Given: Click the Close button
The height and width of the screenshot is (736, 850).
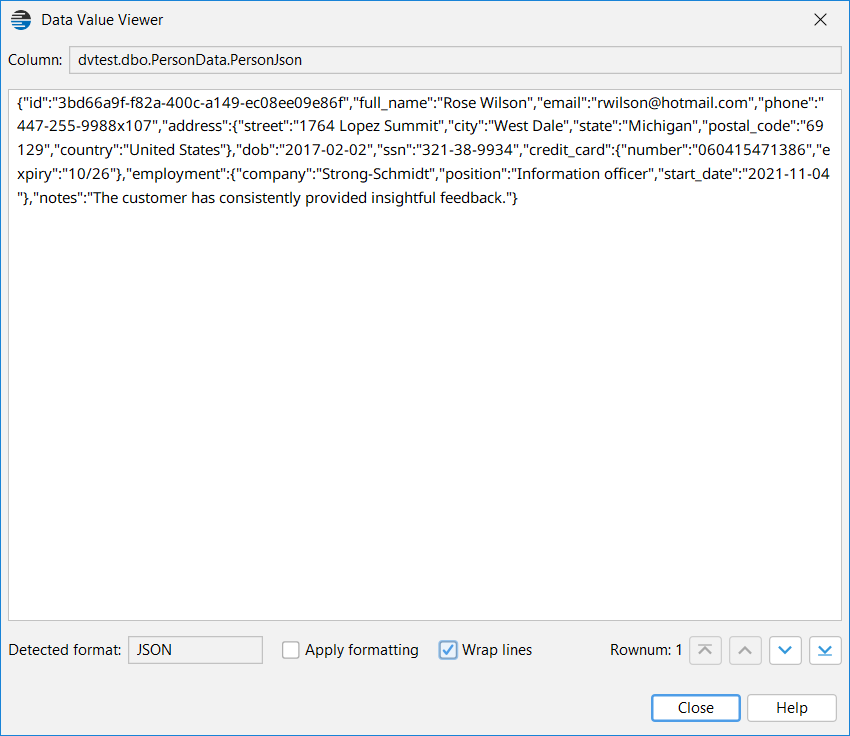Looking at the screenshot, I should point(696,708).
